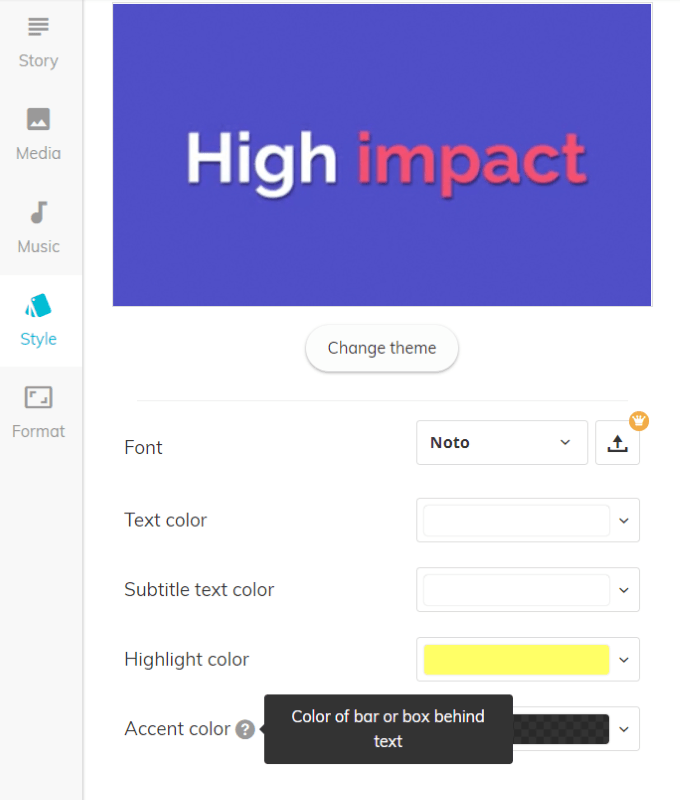Expand the Noto font dropdown
The image size is (680, 800).
501,443
